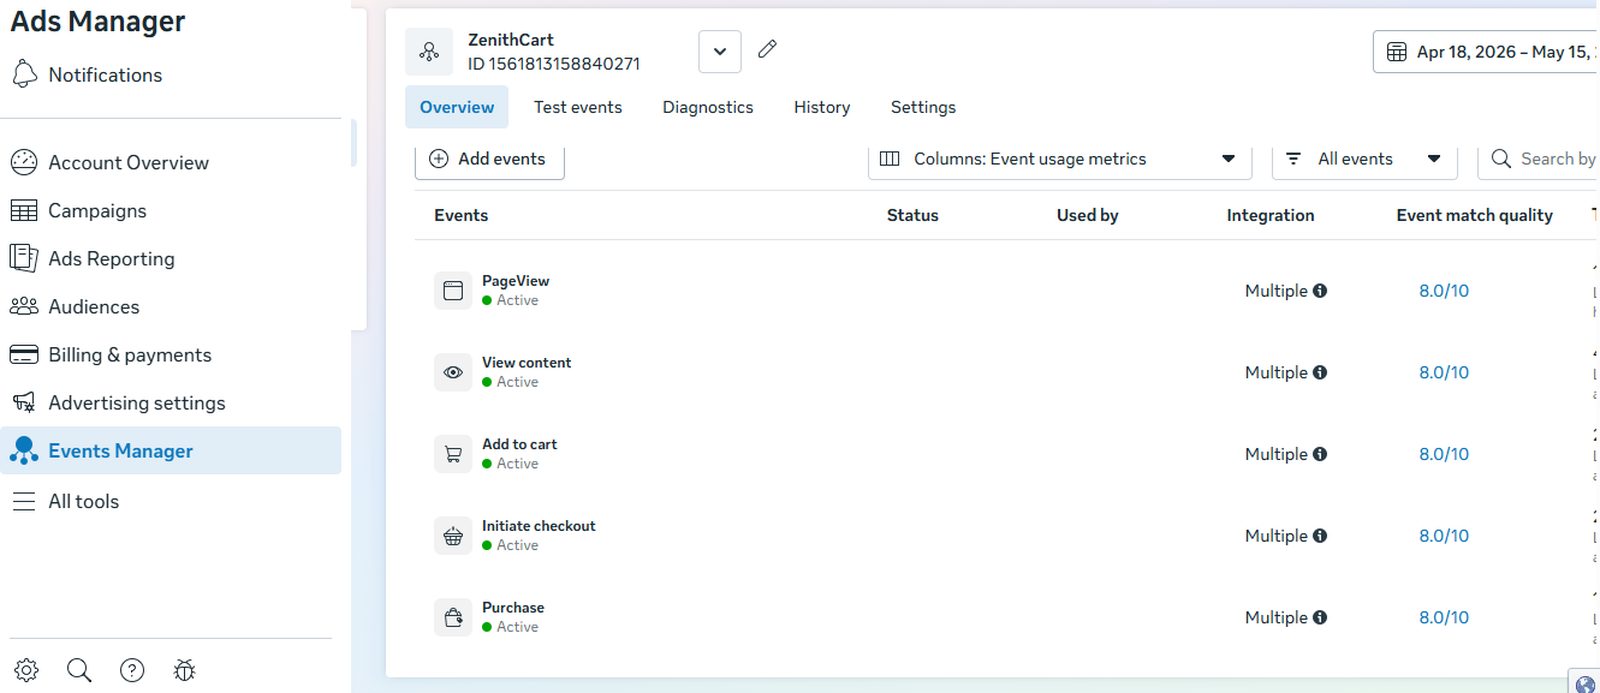Go to Campaigns in sidebar
The width and height of the screenshot is (1600, 693).
click(x=171, y=210)
